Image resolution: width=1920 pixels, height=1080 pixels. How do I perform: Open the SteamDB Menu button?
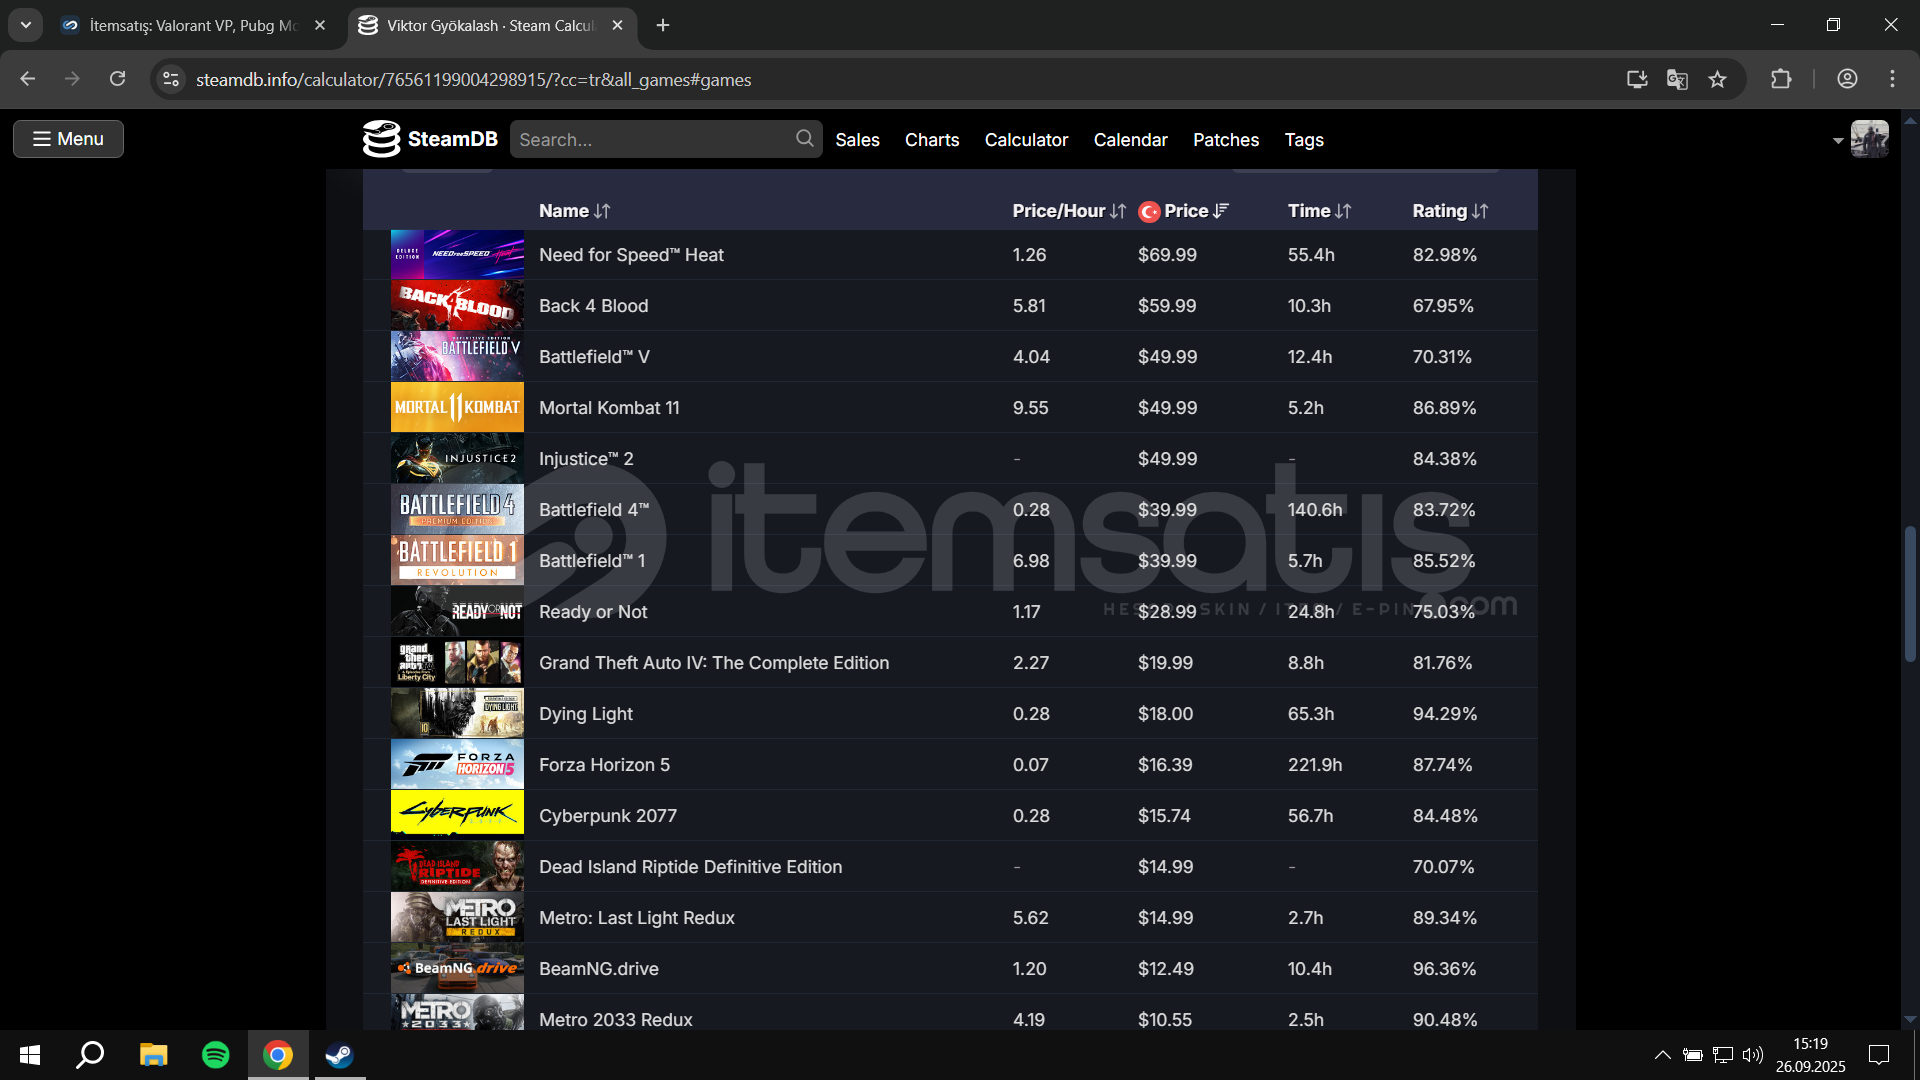point(68,139)
